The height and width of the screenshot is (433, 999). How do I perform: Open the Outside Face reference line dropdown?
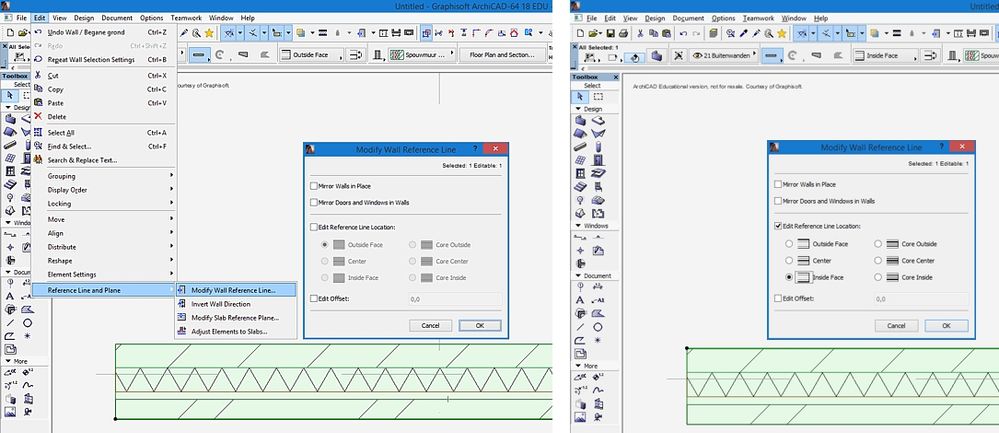click(312, 55)
